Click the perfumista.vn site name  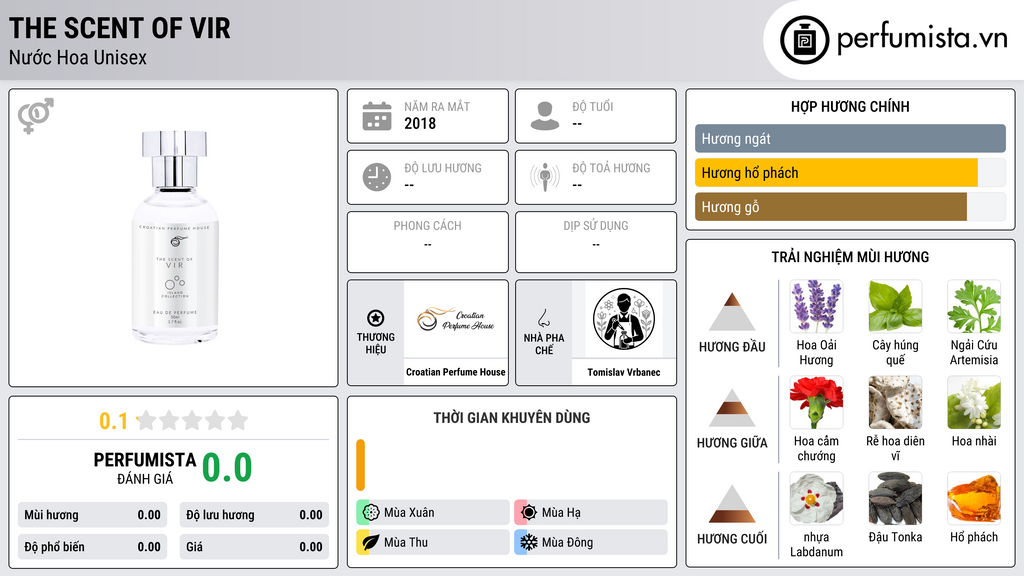tap(922, 39)
